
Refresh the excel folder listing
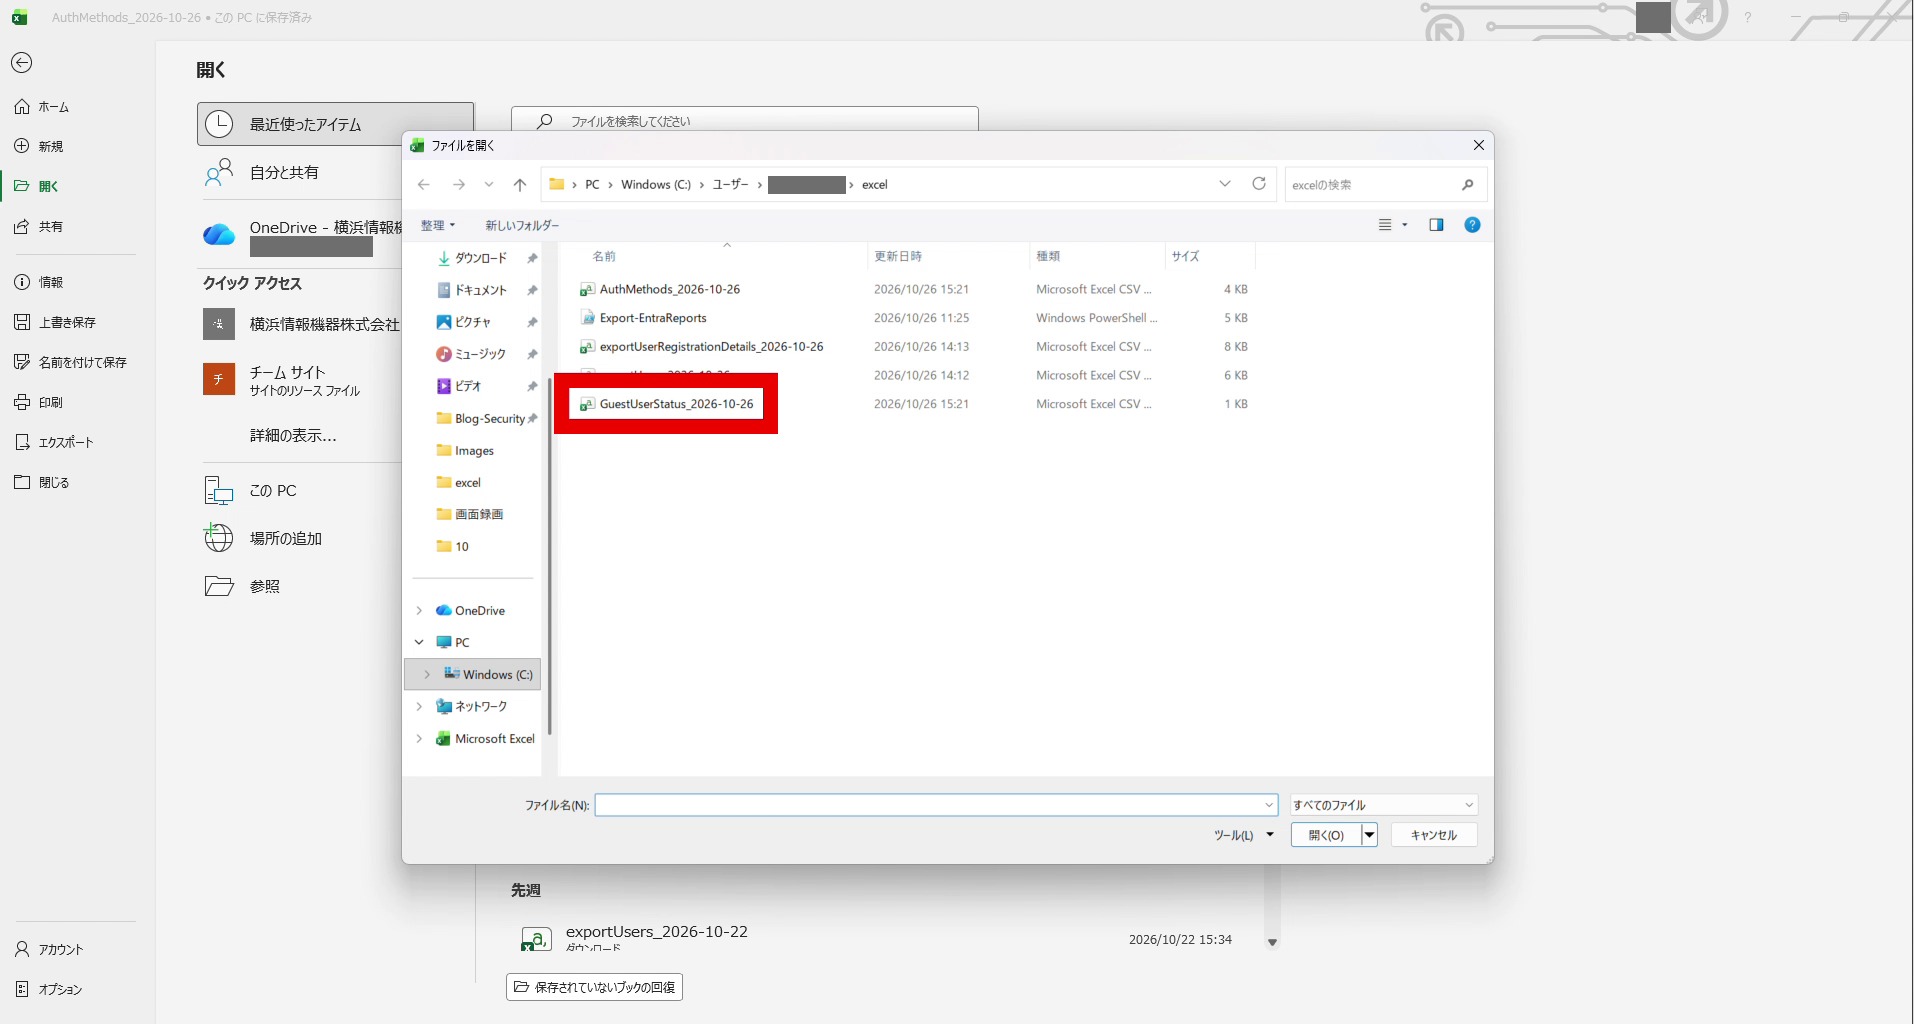tap(1259, 184)
